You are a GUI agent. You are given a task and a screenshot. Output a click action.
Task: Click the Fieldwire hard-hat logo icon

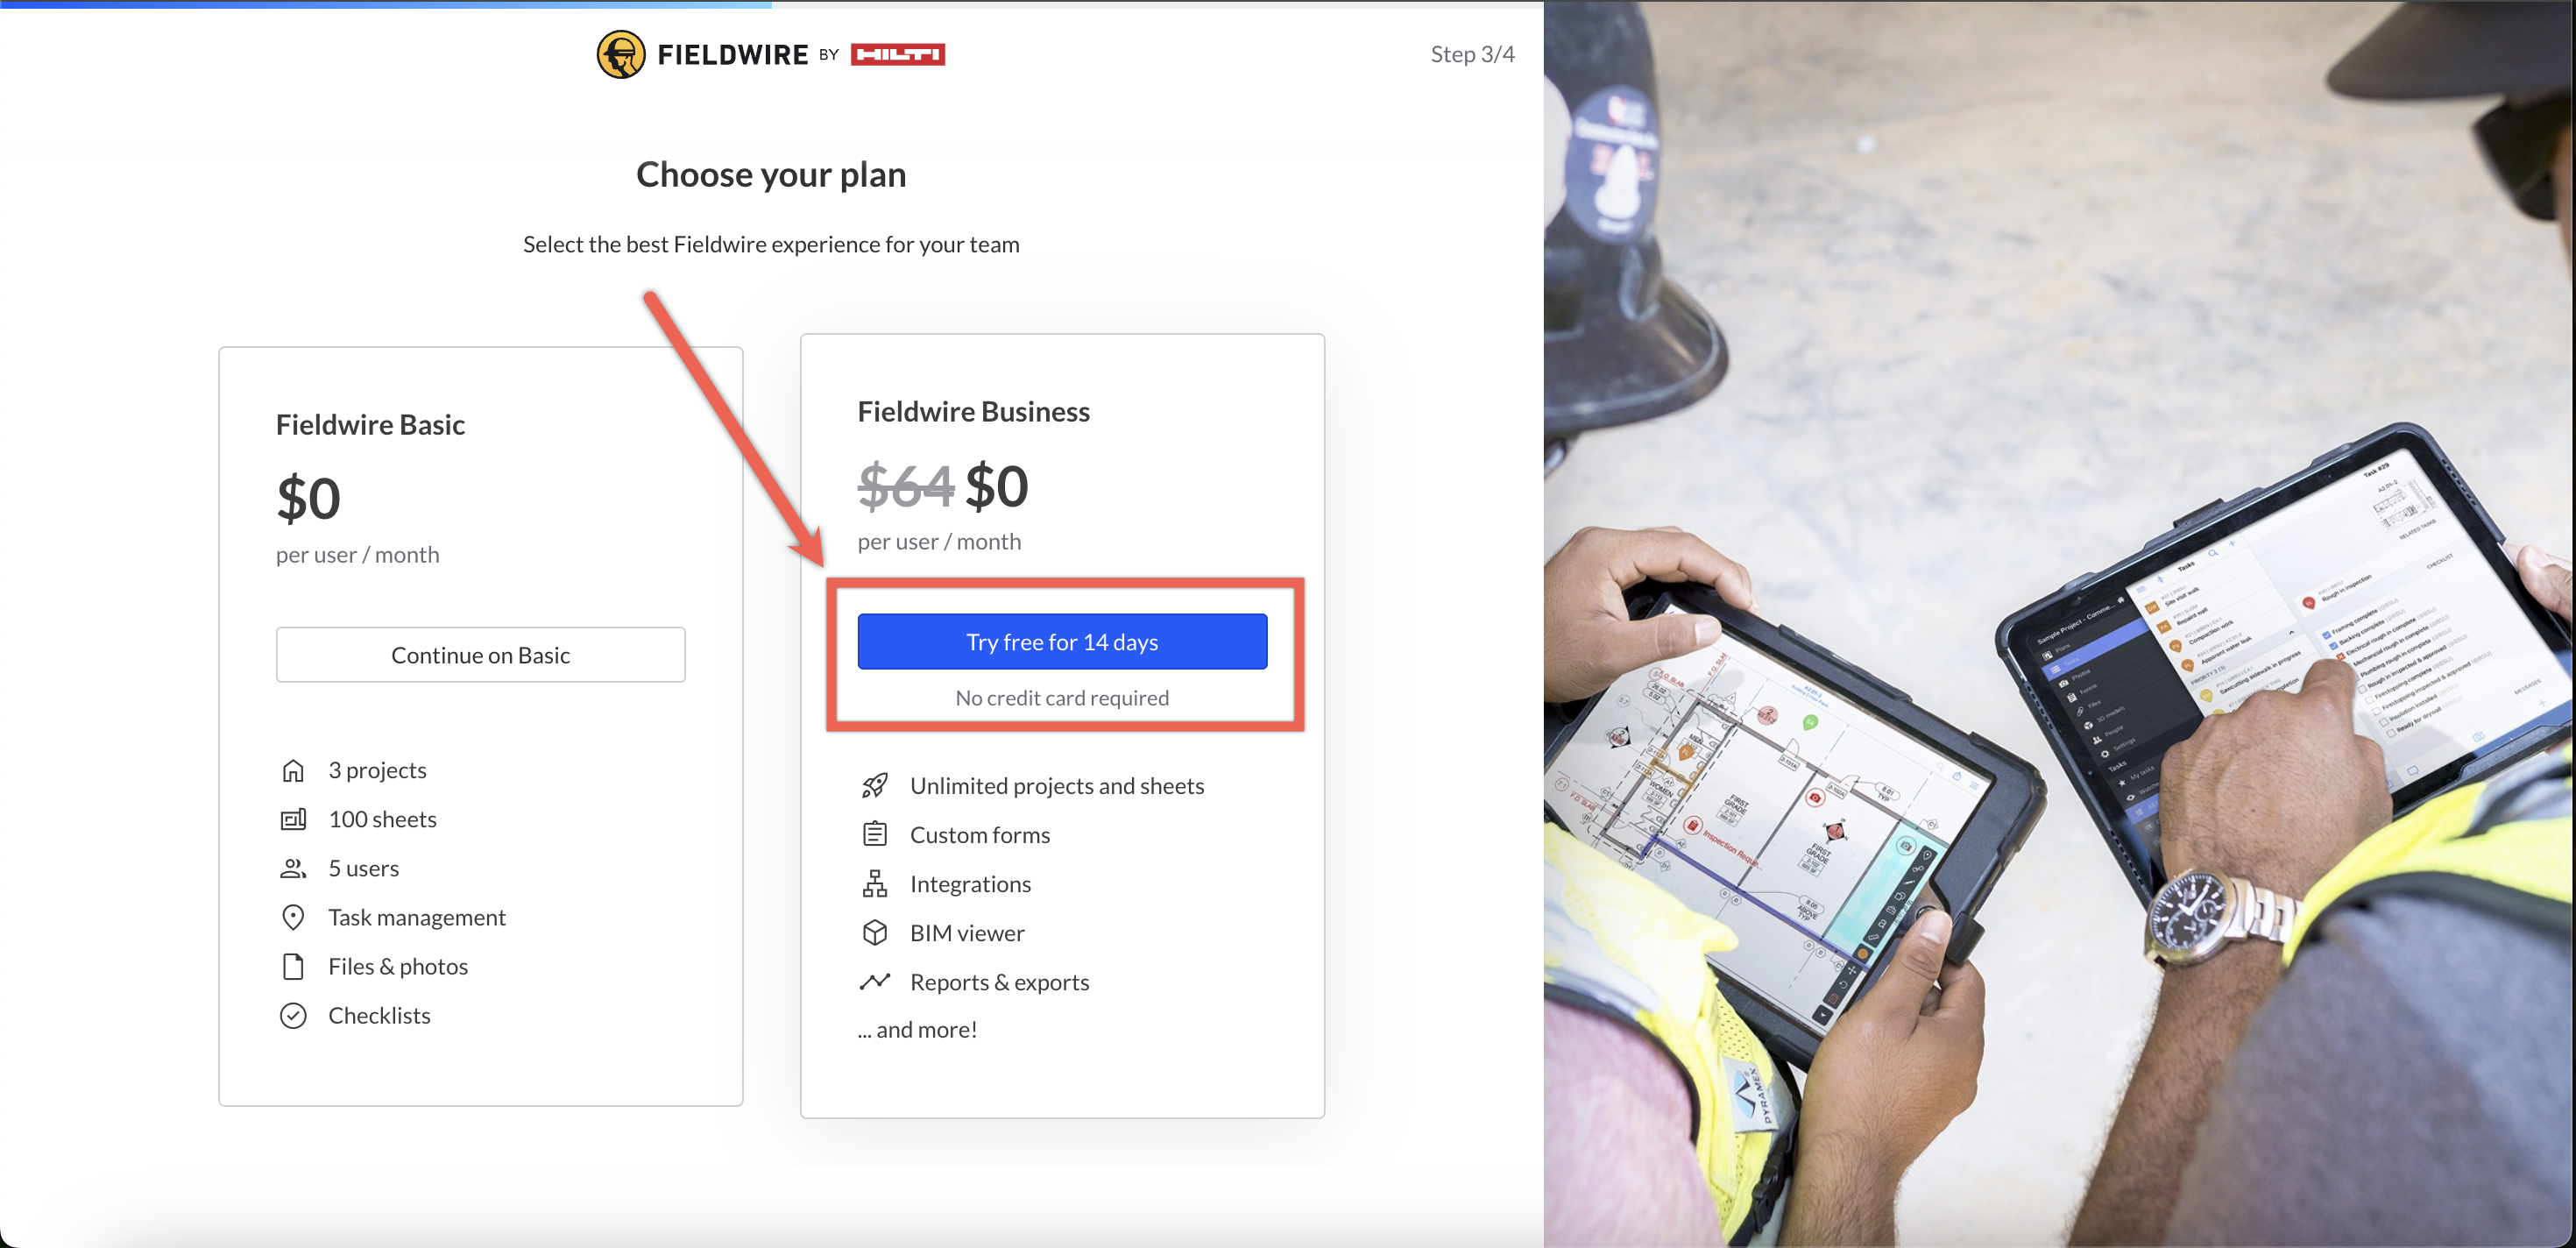(x=621, y=54)
